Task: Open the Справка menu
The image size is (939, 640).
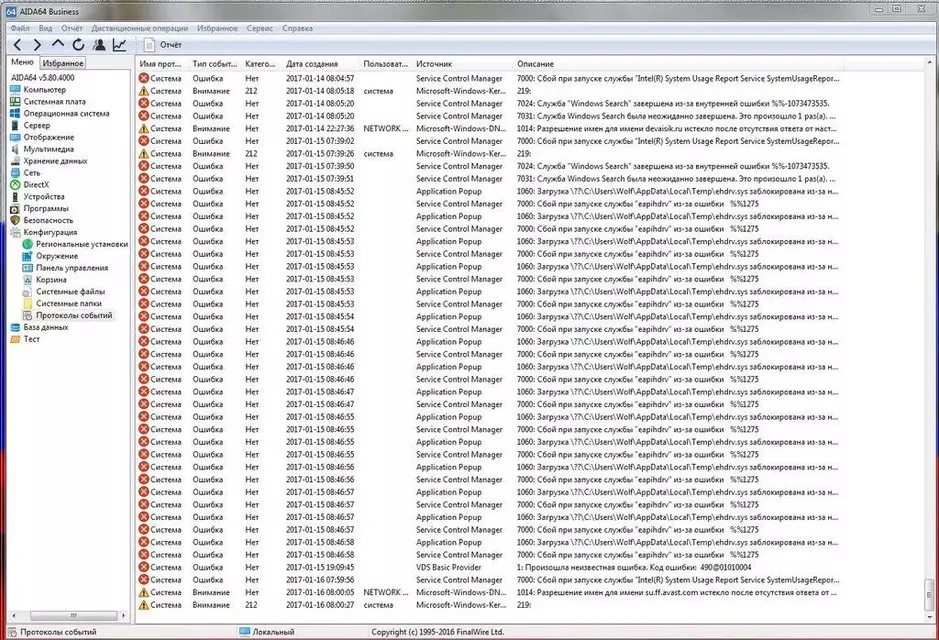Action: coord(298,28)
